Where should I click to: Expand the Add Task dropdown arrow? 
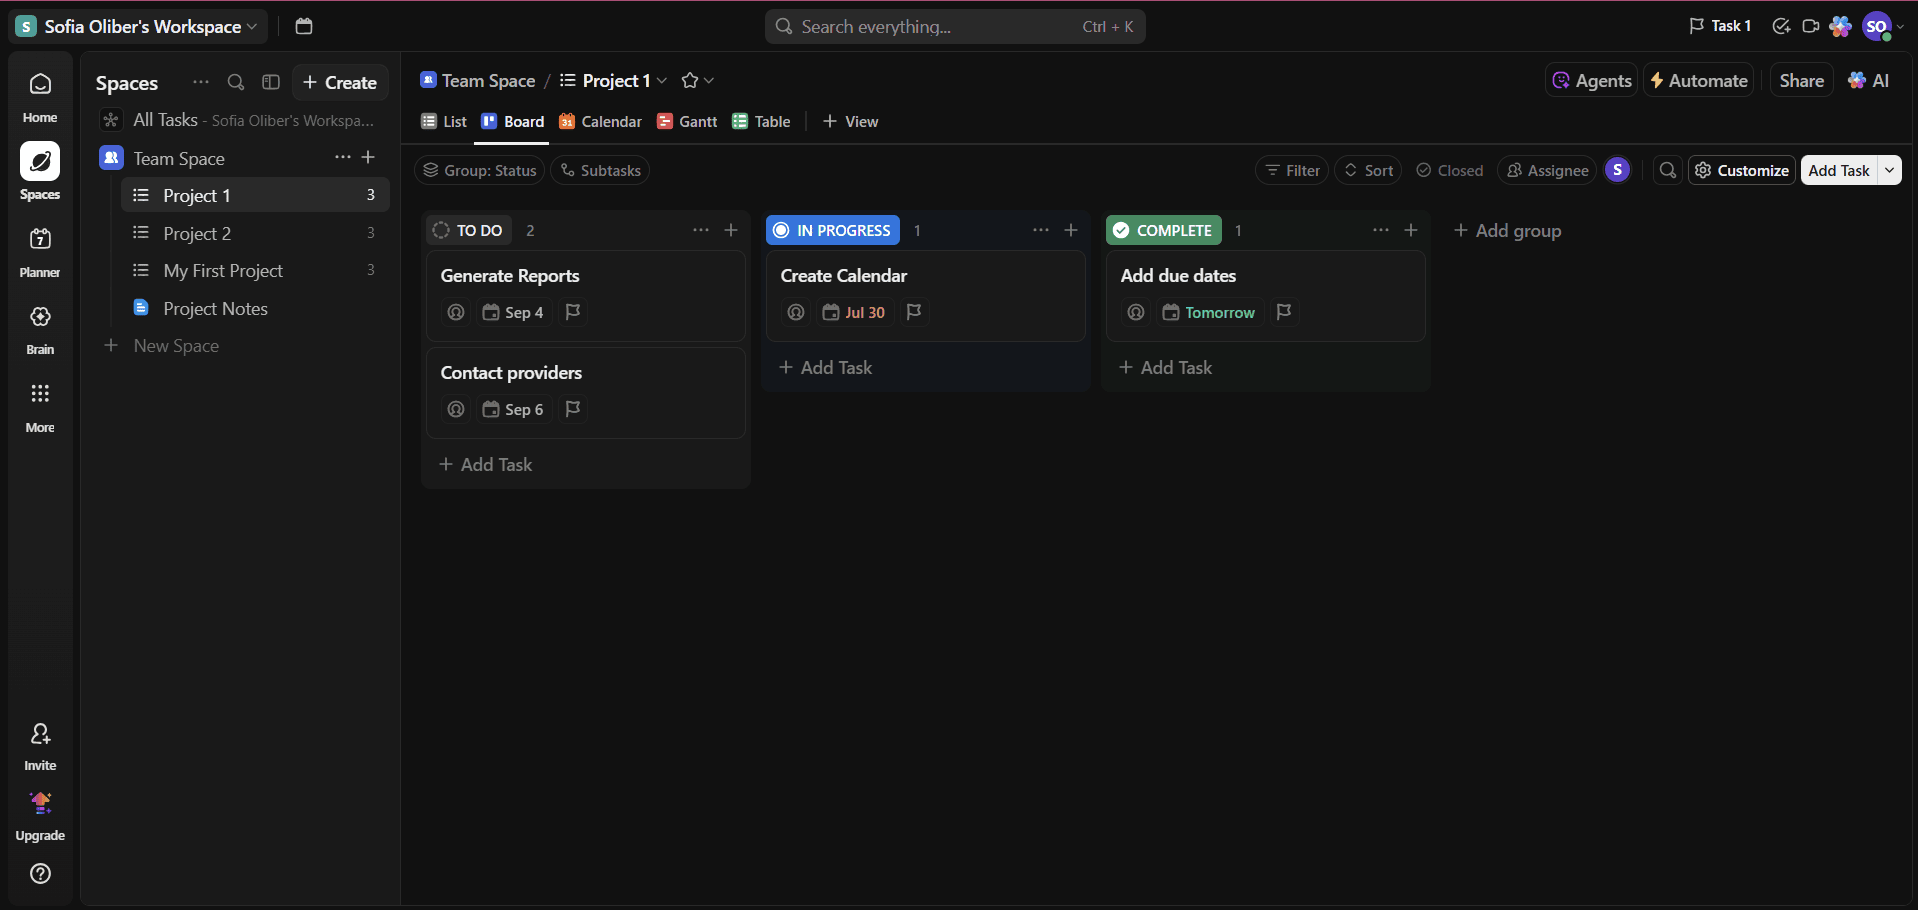pyautogui.click(x=1889, y=170)
